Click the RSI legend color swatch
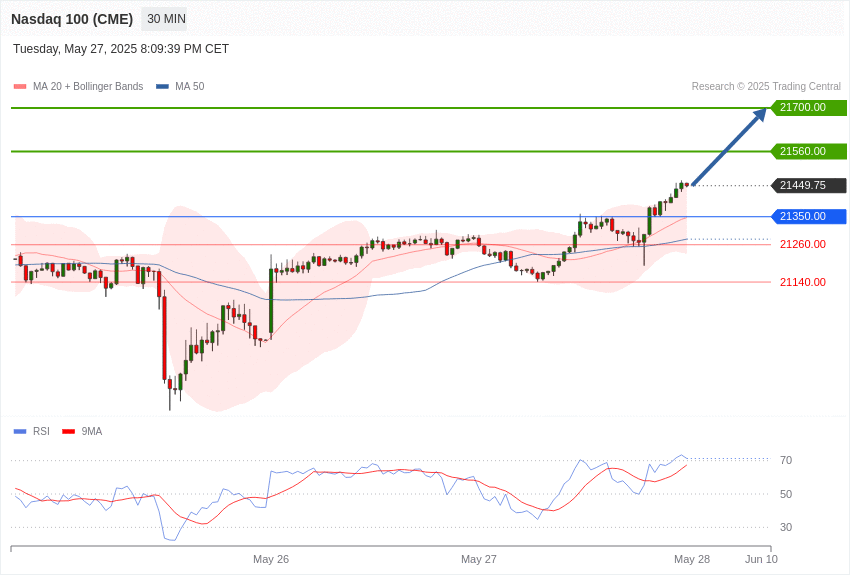Viewport: 850px width, 576px height. coord(20,431)
